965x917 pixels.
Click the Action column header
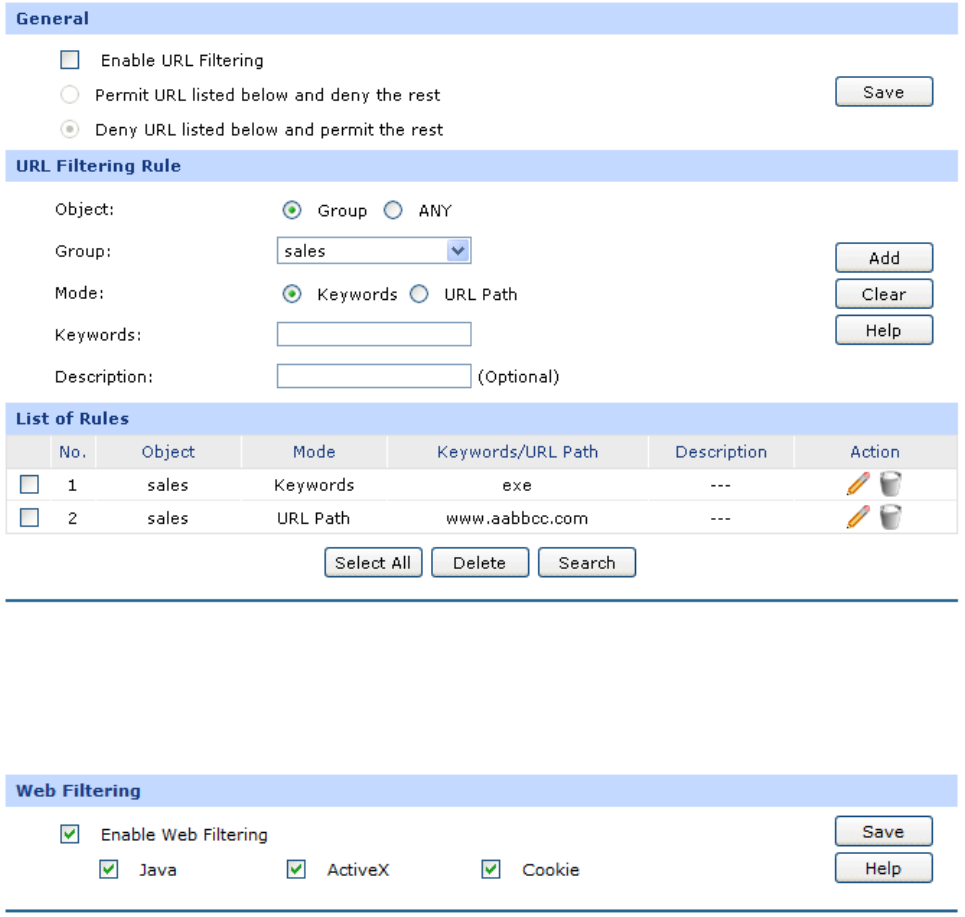[875, 452]
